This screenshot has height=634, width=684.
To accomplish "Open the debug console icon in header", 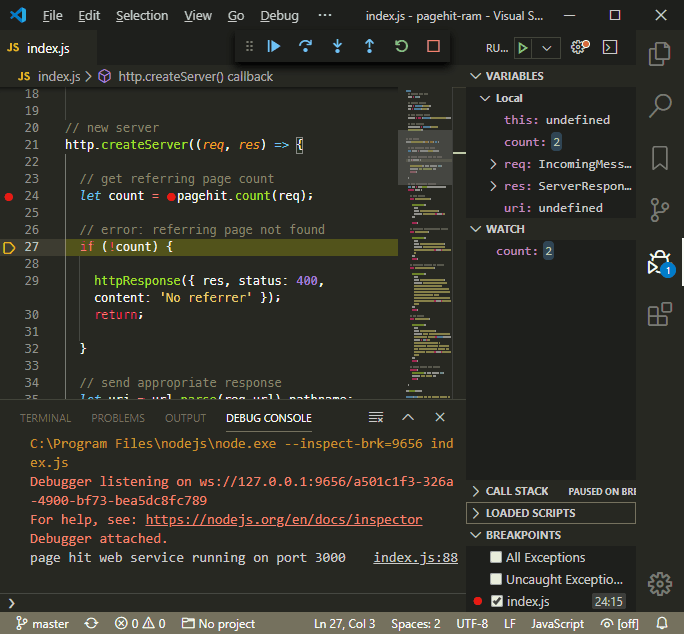I will 610,47.
